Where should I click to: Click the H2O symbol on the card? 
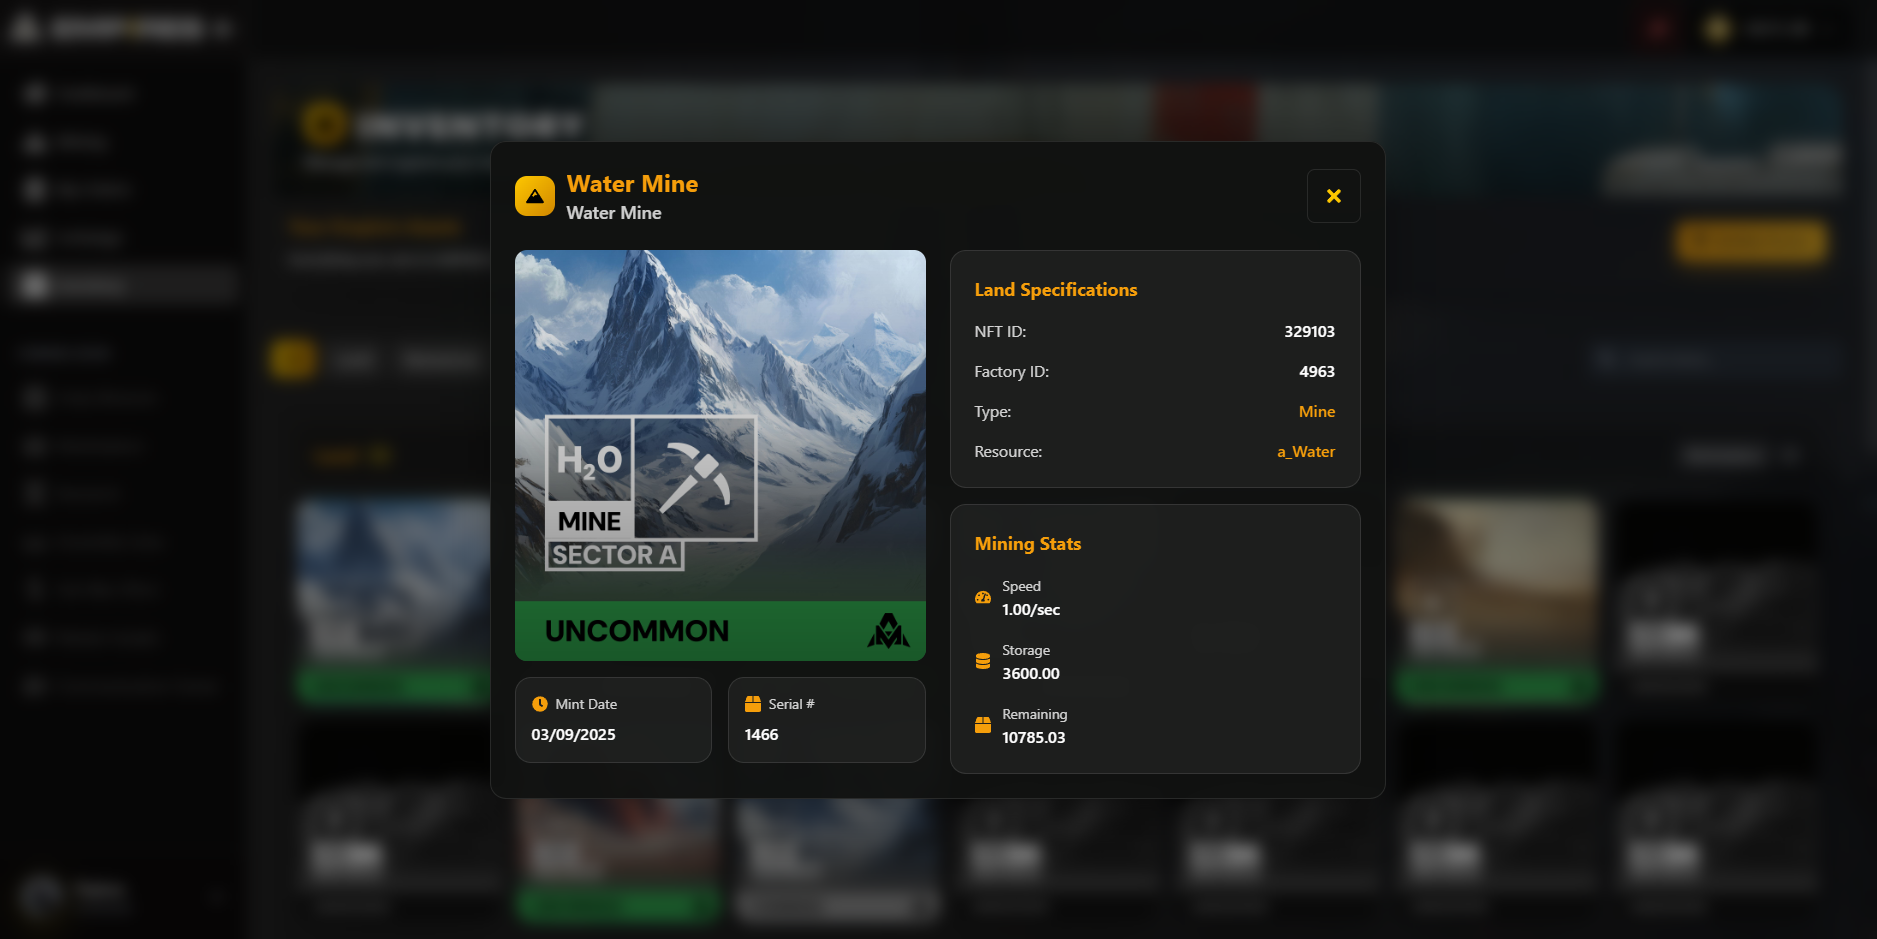(589, 460)
